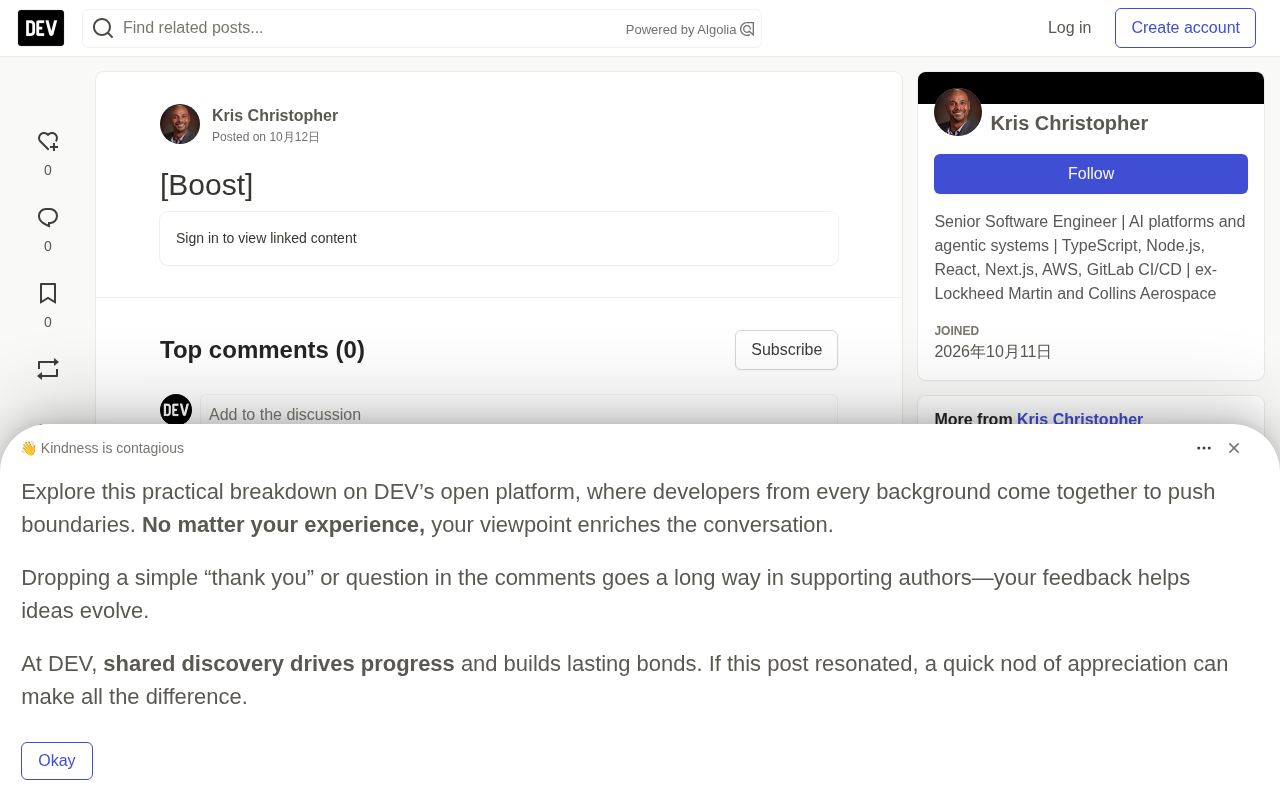Dismiss the Kindness is contagious banner
Image resolution: width=1280 pixels, height=800 pixels.
1234,448
